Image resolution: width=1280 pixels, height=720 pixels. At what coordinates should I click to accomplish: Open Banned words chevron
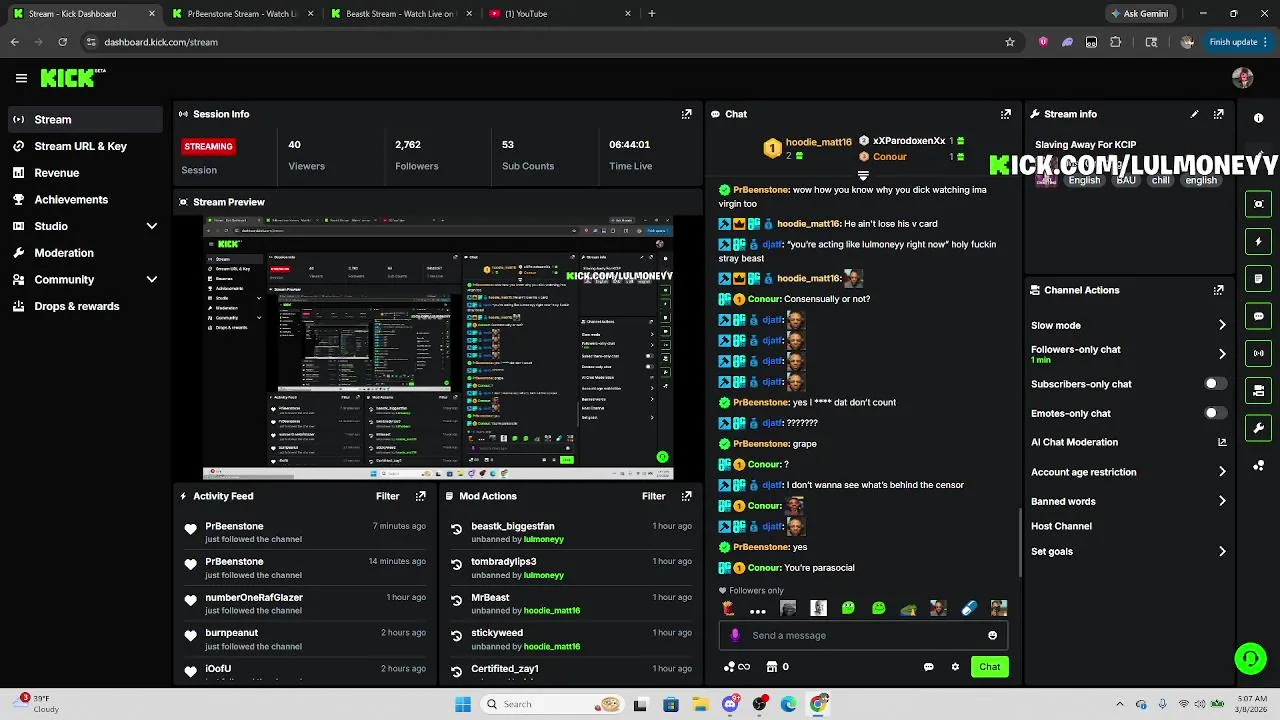pyautogui.click(x=1222, y=501)
